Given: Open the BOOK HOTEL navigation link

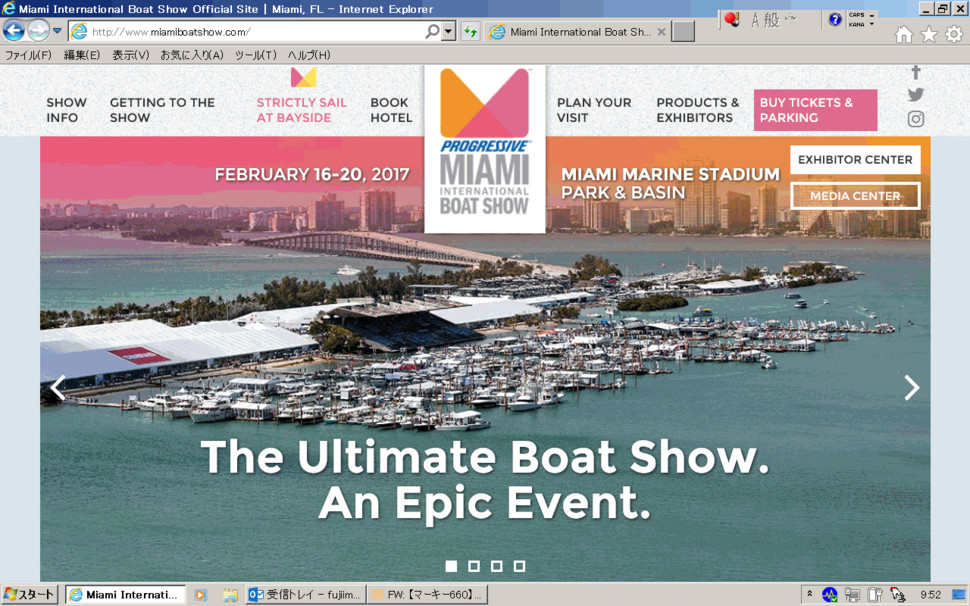Looking at the screenshot, I should [x=391, y=110].
